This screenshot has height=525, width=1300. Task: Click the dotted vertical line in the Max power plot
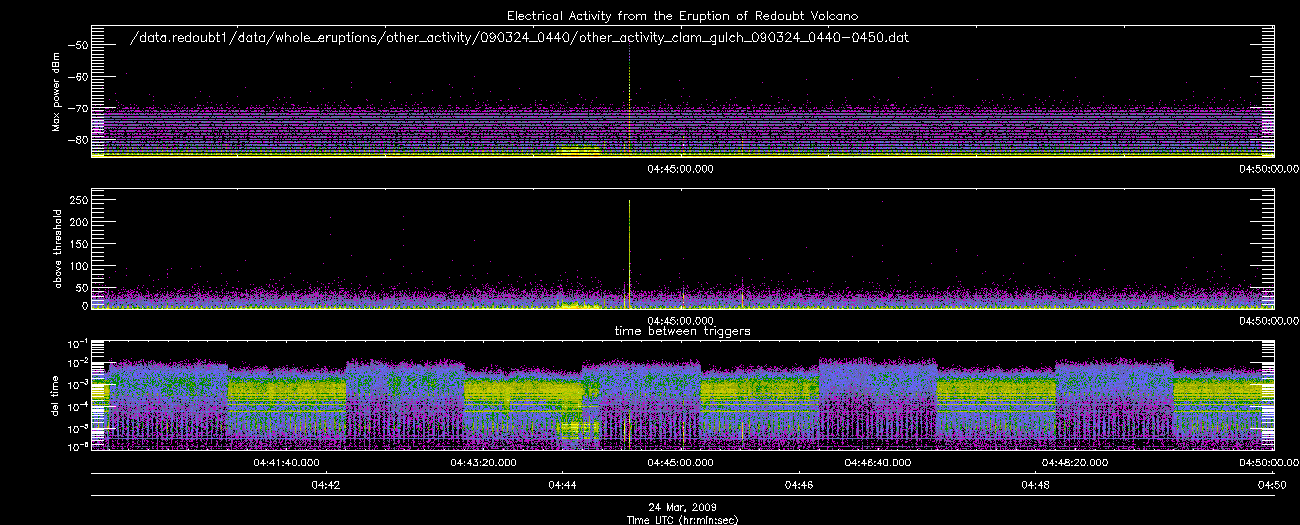(629, 100)
